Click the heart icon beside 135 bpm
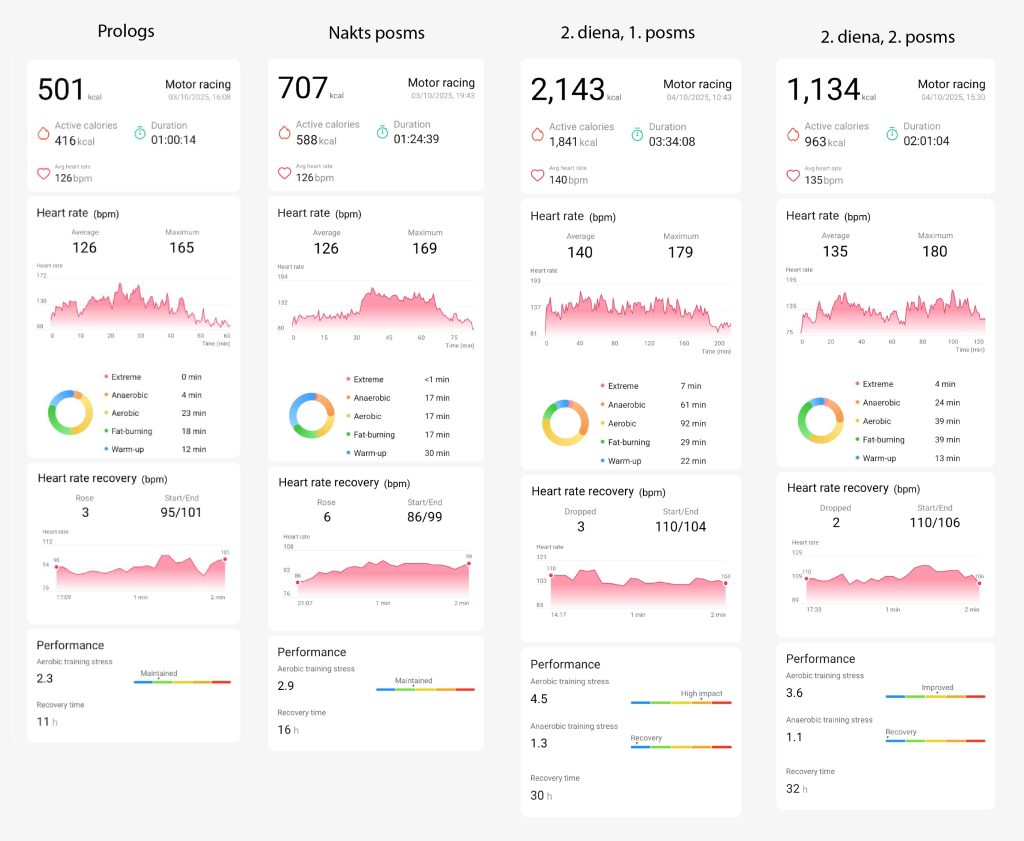1024x841 pixels. click(x=793, y=175)
